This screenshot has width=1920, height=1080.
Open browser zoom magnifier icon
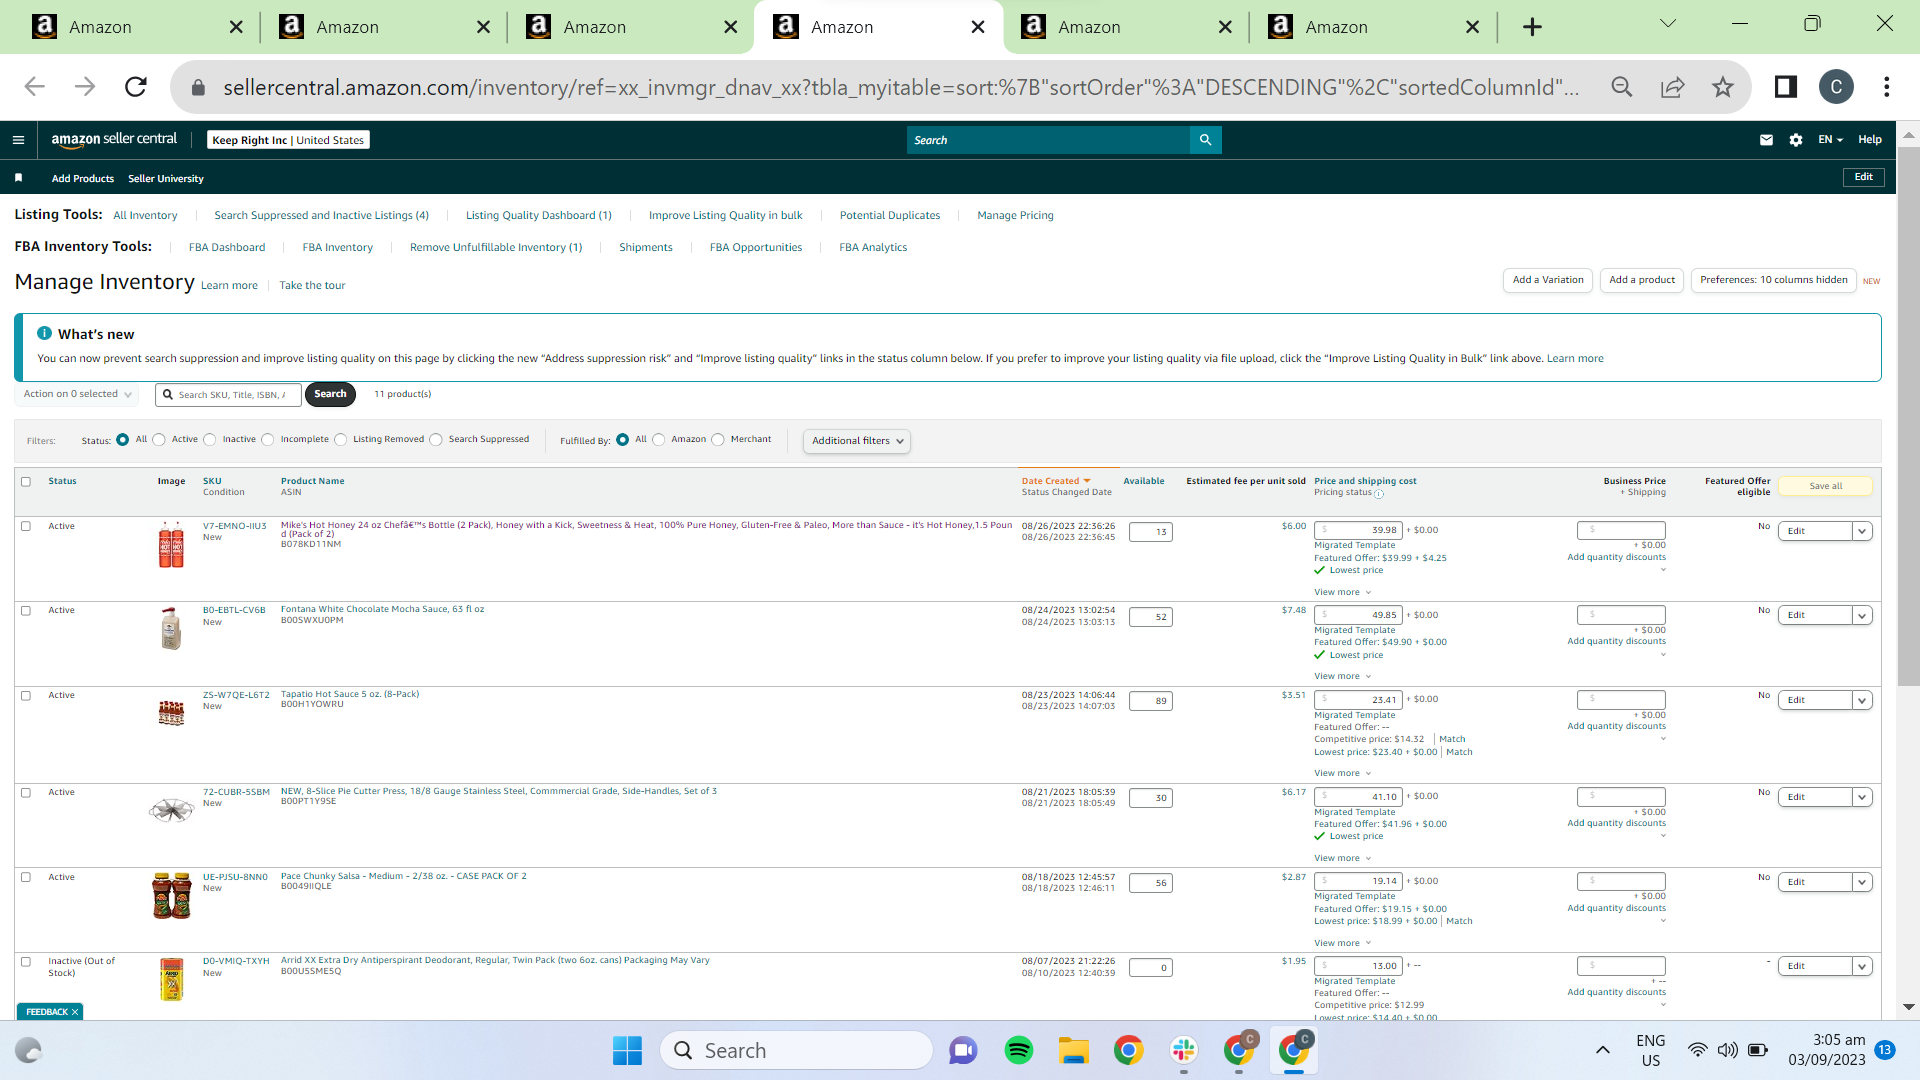tap(1622, 87)
